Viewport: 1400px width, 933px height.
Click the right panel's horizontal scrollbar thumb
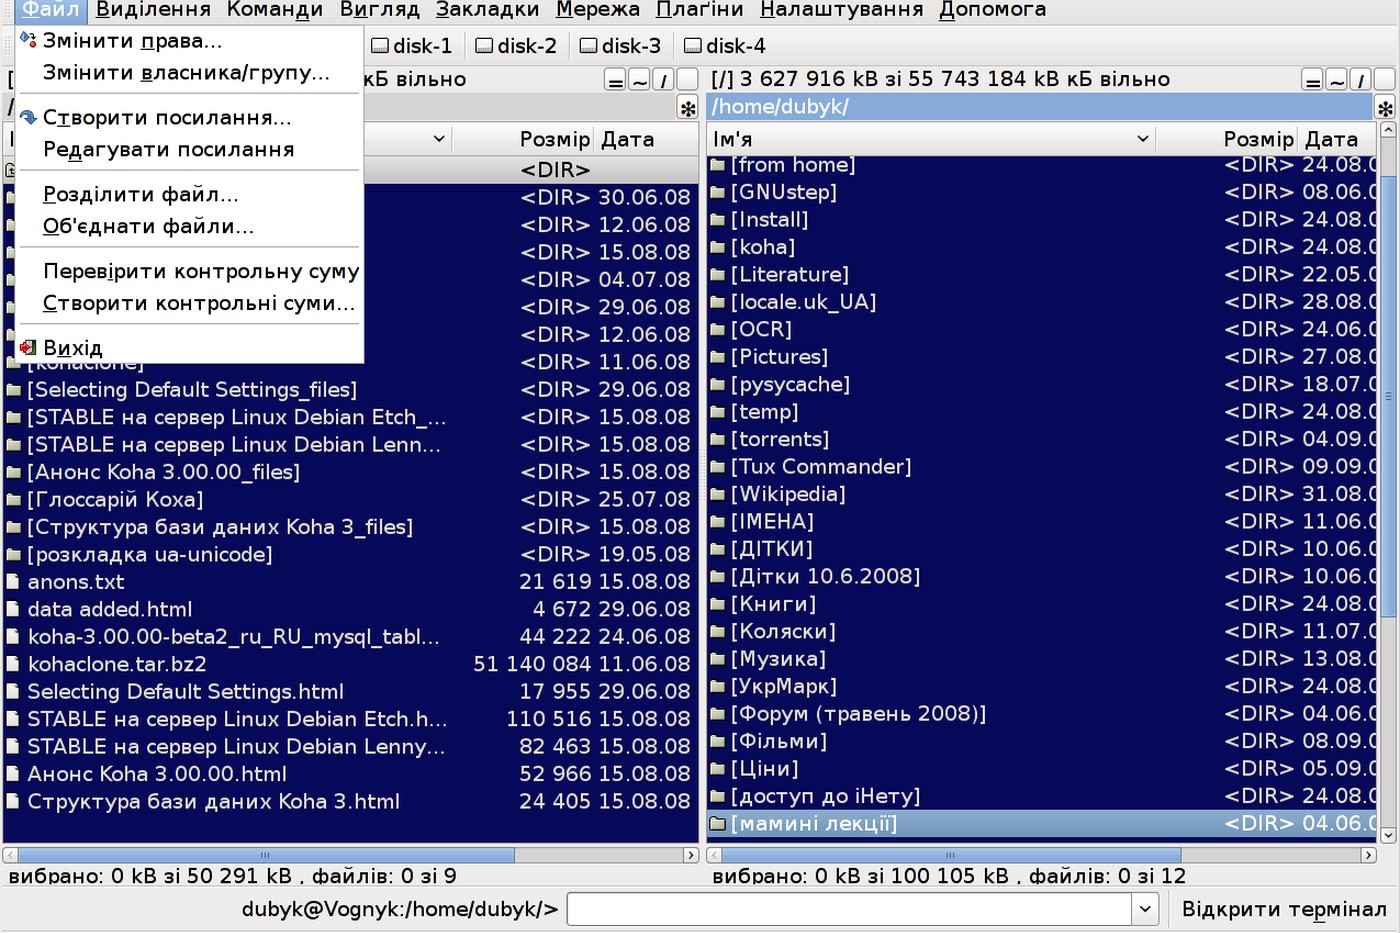click(x=951, y=855)
